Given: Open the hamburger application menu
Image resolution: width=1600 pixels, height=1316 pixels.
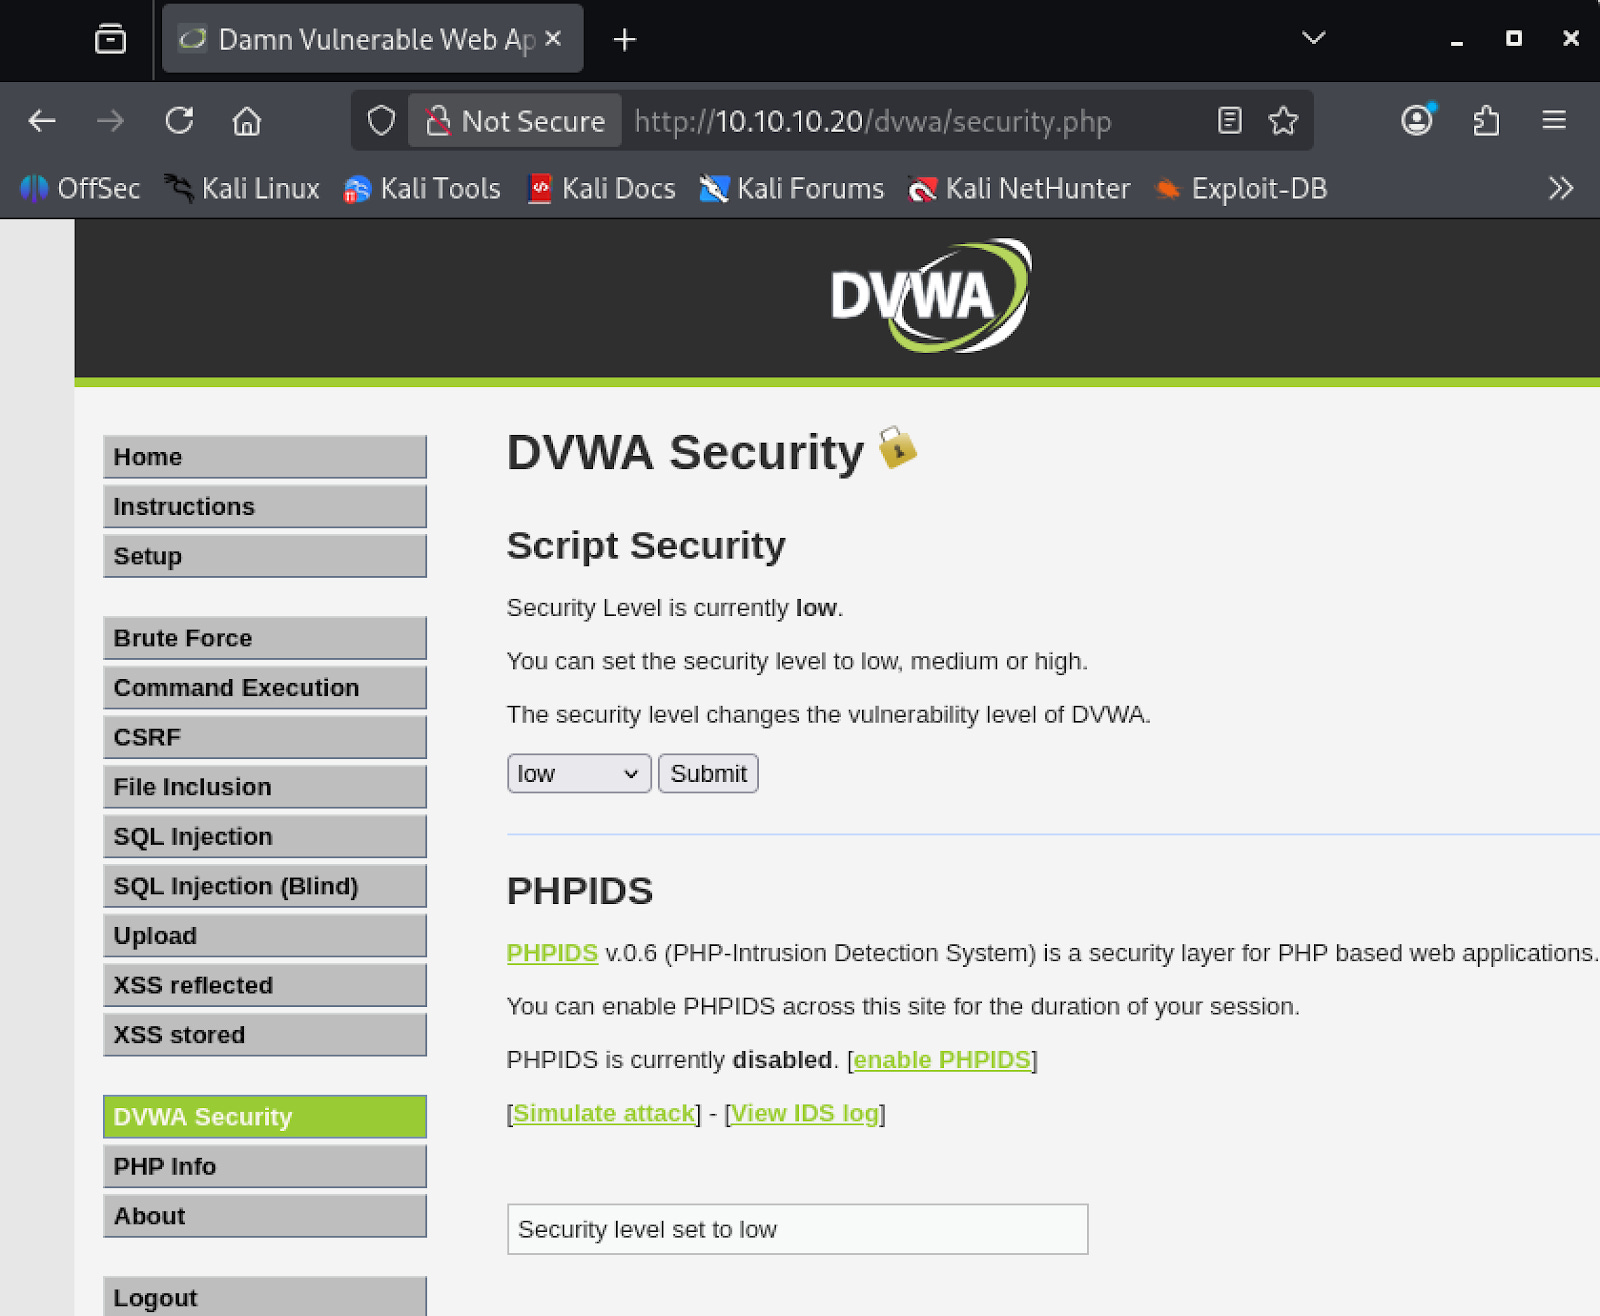Looking at the screenshot, I should tap(1554, 121).
